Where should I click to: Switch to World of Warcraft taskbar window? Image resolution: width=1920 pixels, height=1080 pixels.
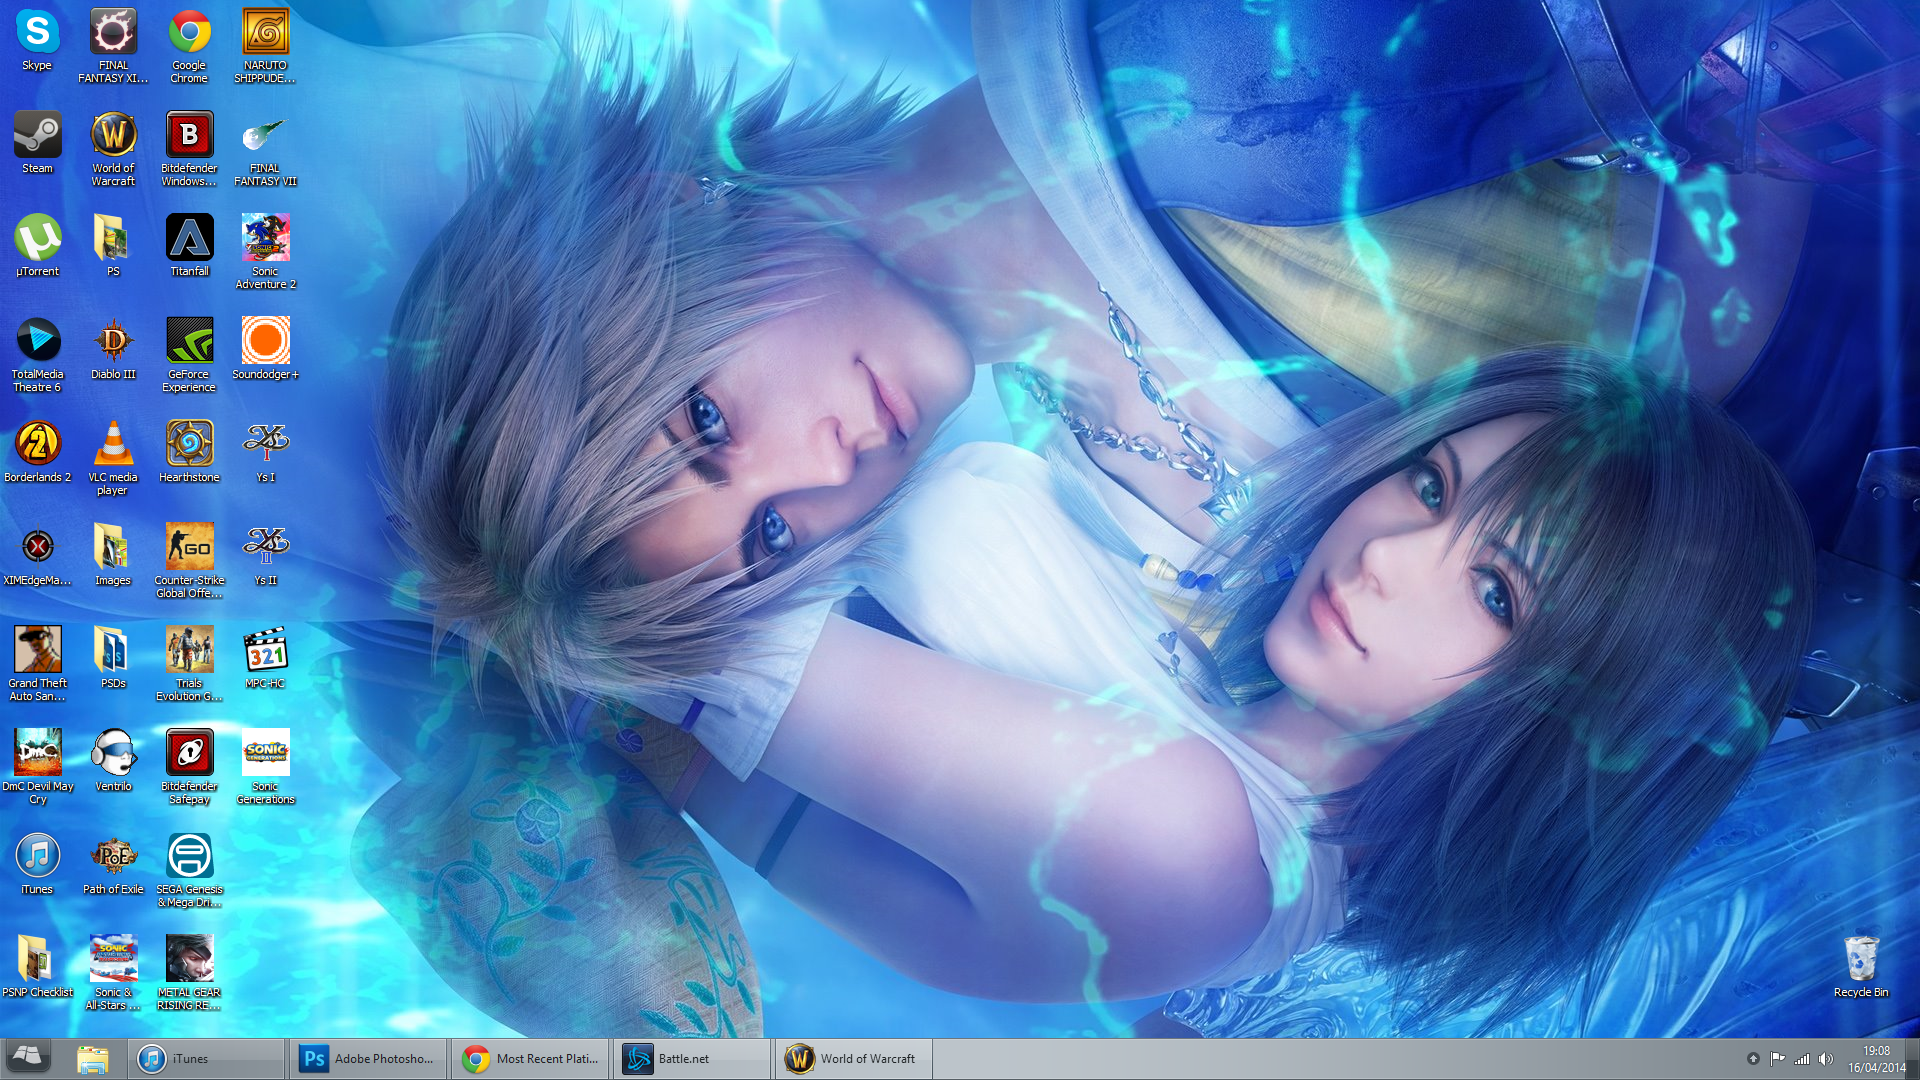coord(854,1059)
